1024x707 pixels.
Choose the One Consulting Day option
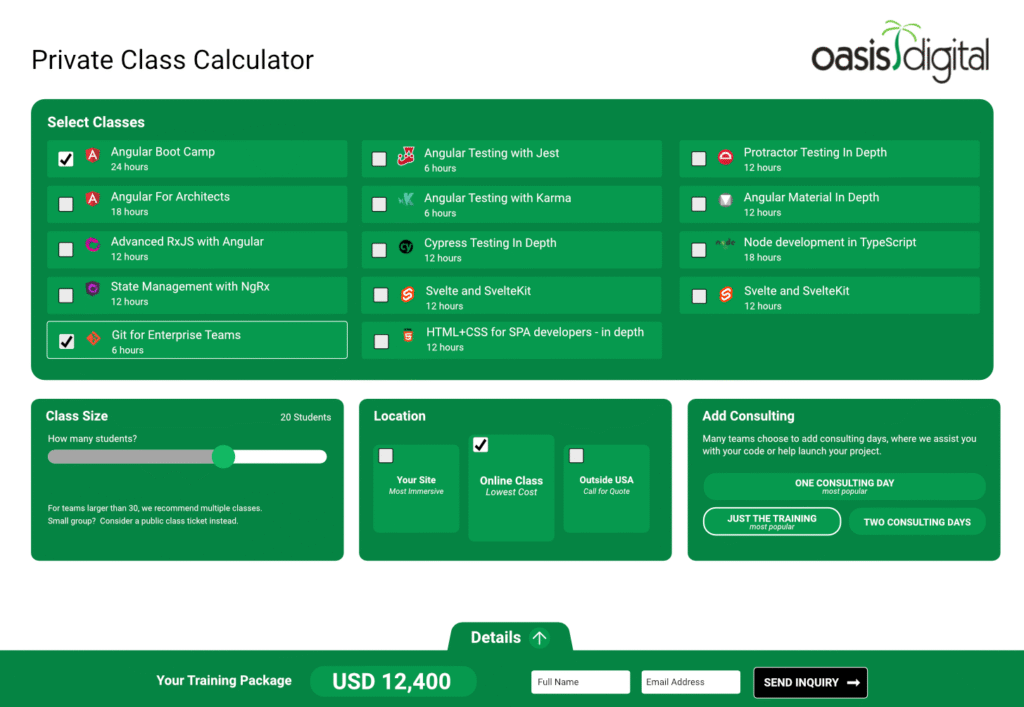[844, 487]
